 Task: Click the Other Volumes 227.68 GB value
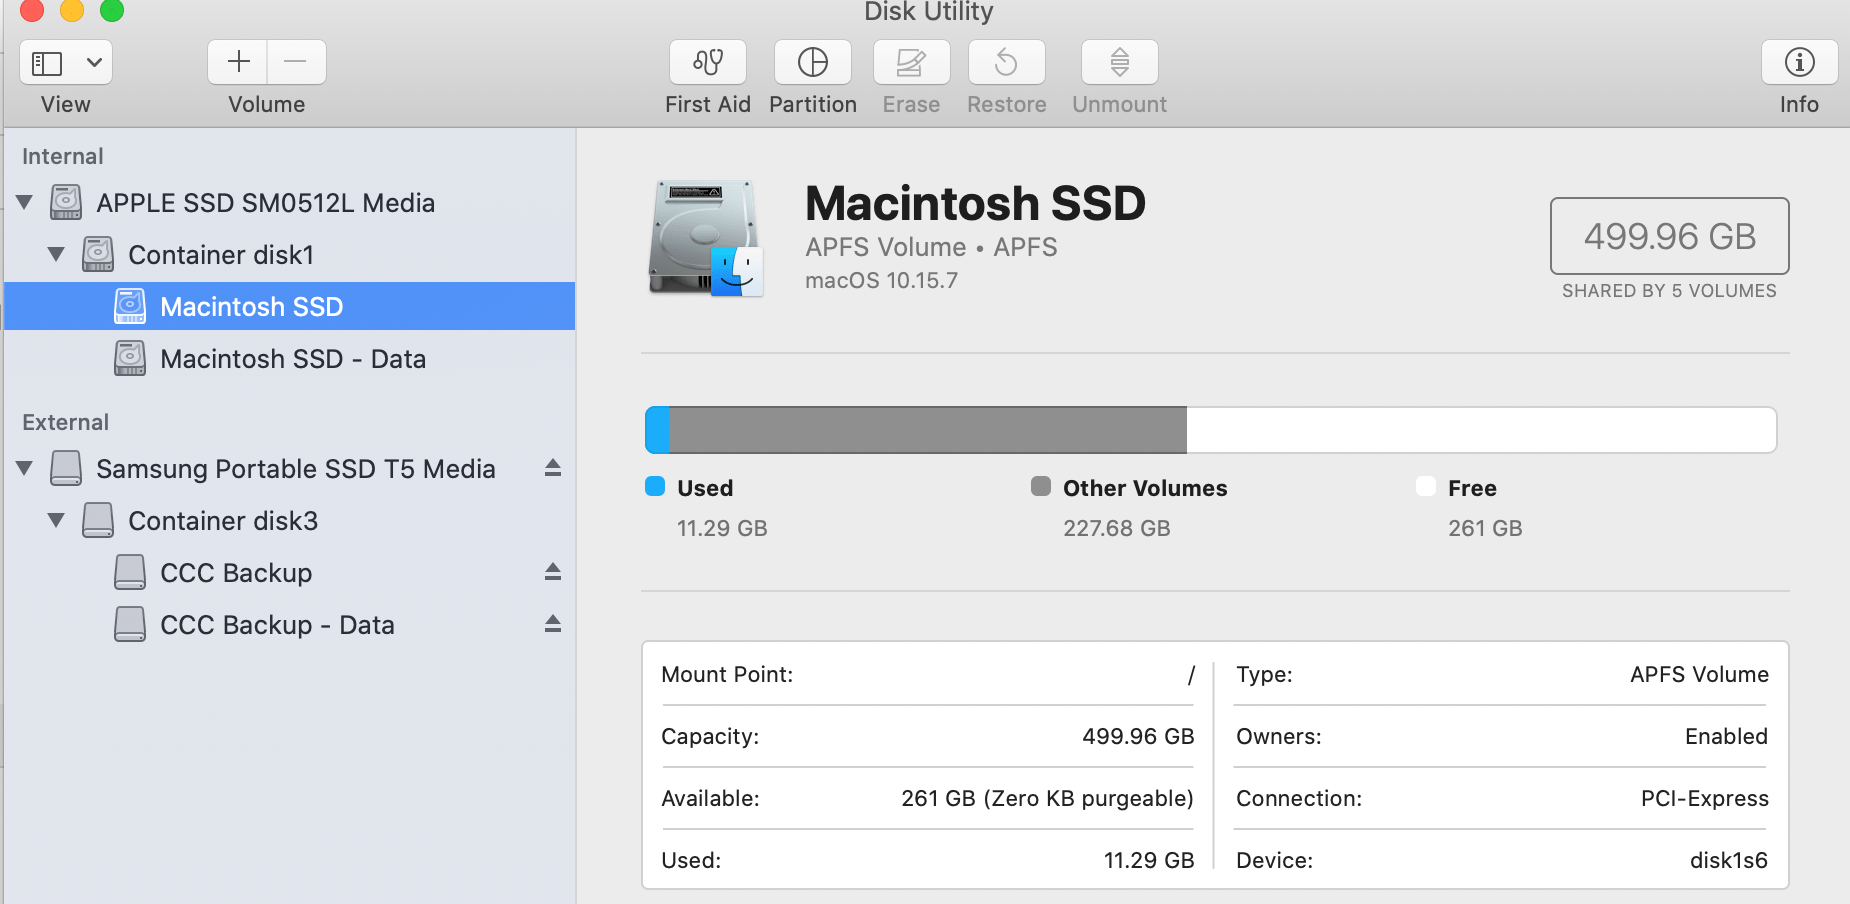pos(1116,528)
